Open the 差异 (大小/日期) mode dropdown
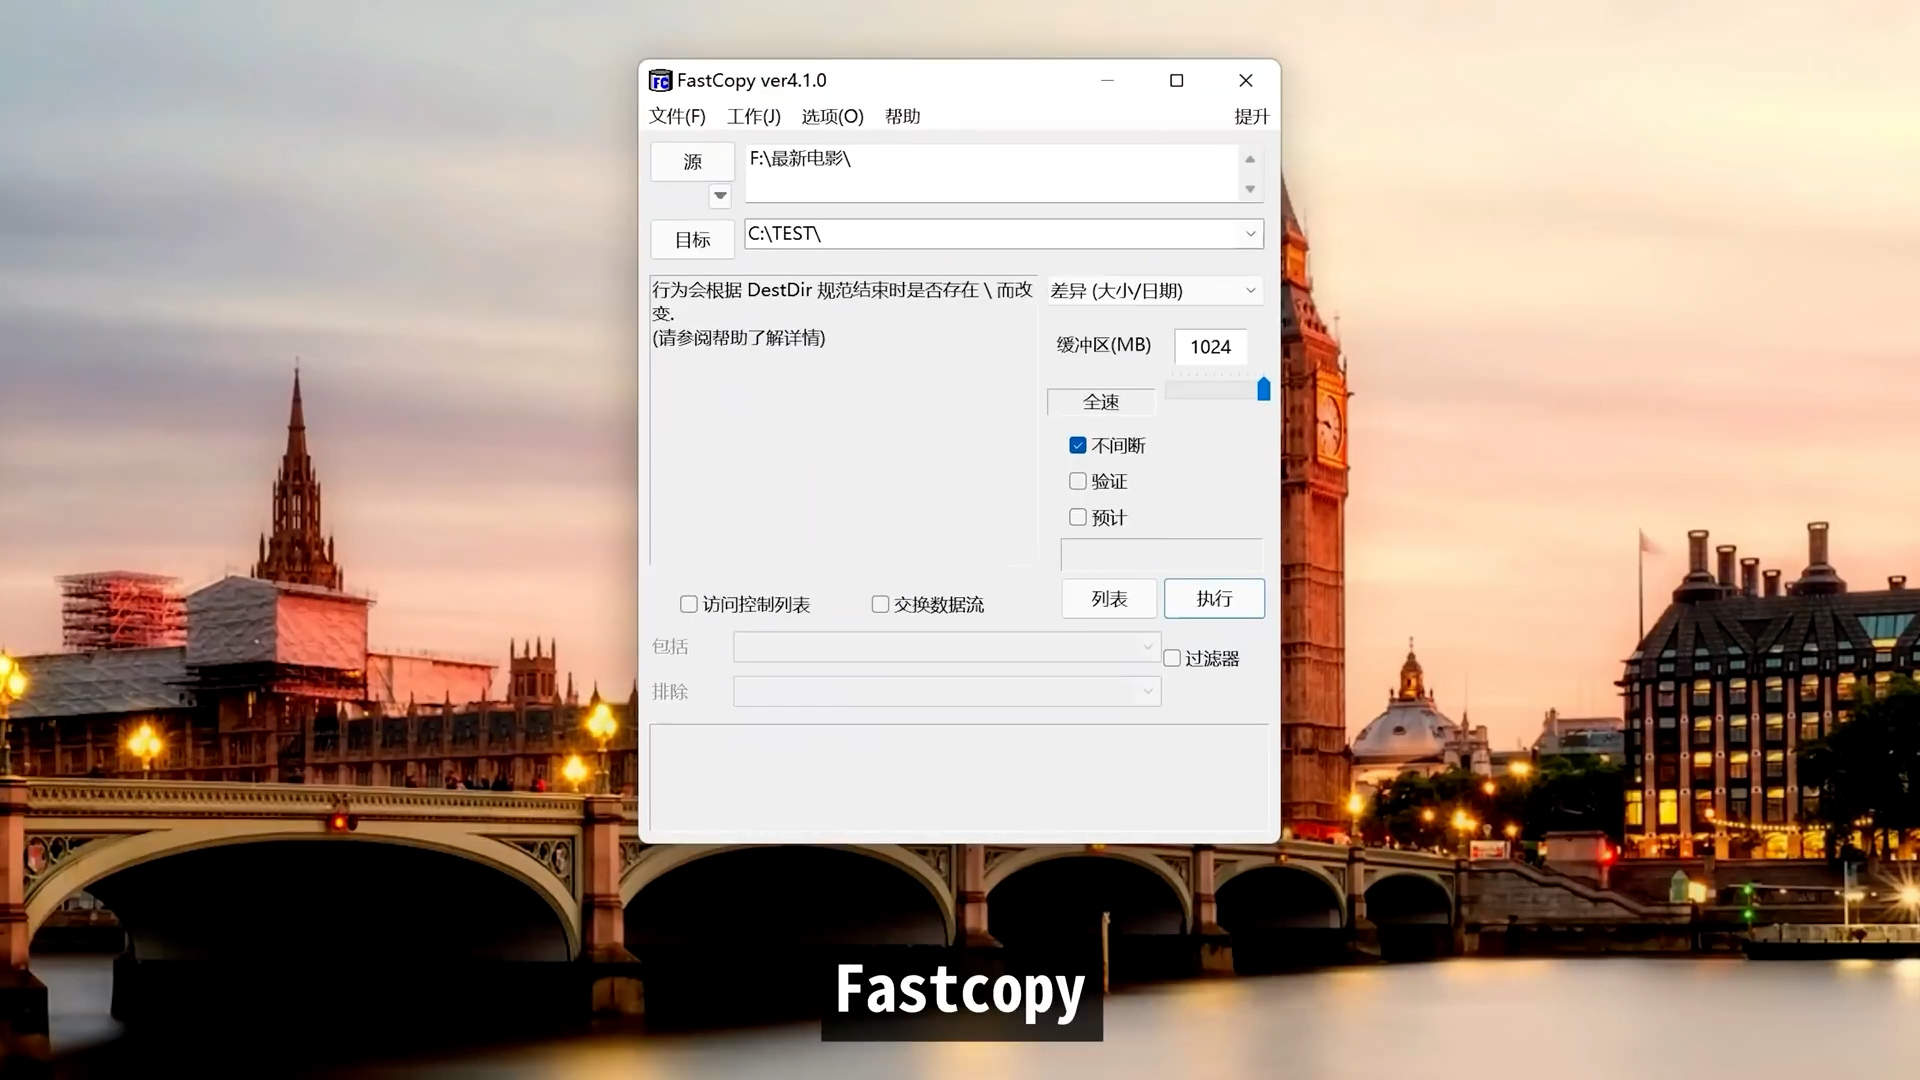Image resolution: width=1920 pixels, height=1080 pixels. pyautogui.click(x=1250, y=290)
